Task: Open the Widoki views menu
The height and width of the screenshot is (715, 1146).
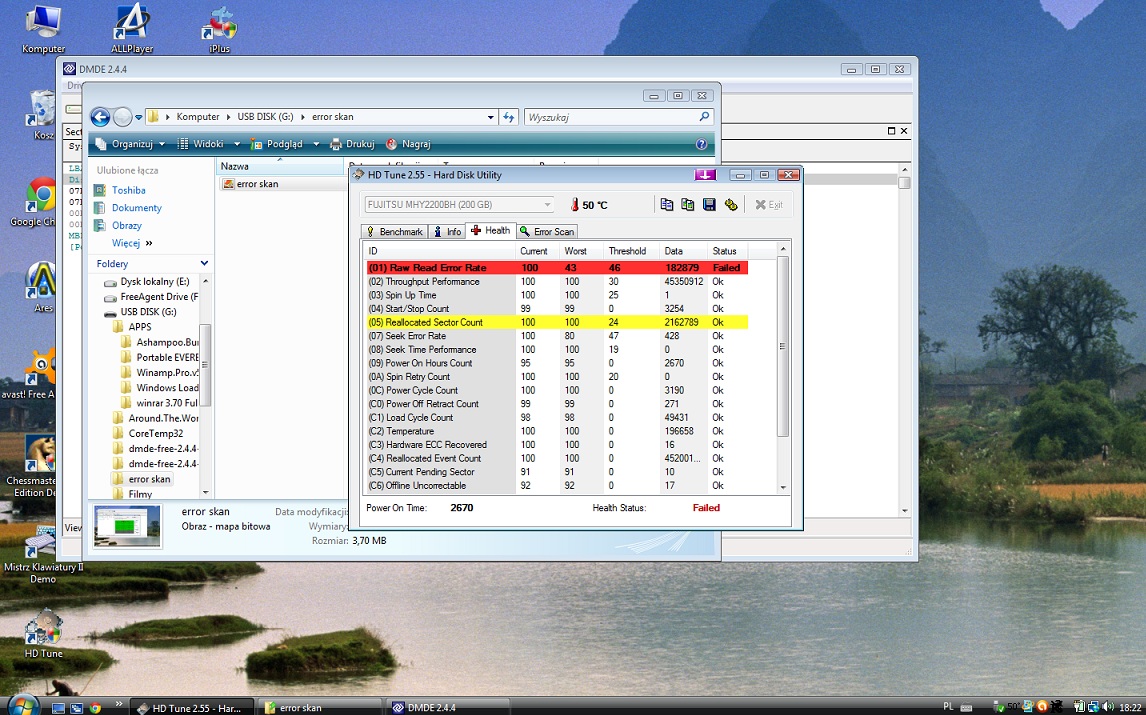Action: coord(208,144)
